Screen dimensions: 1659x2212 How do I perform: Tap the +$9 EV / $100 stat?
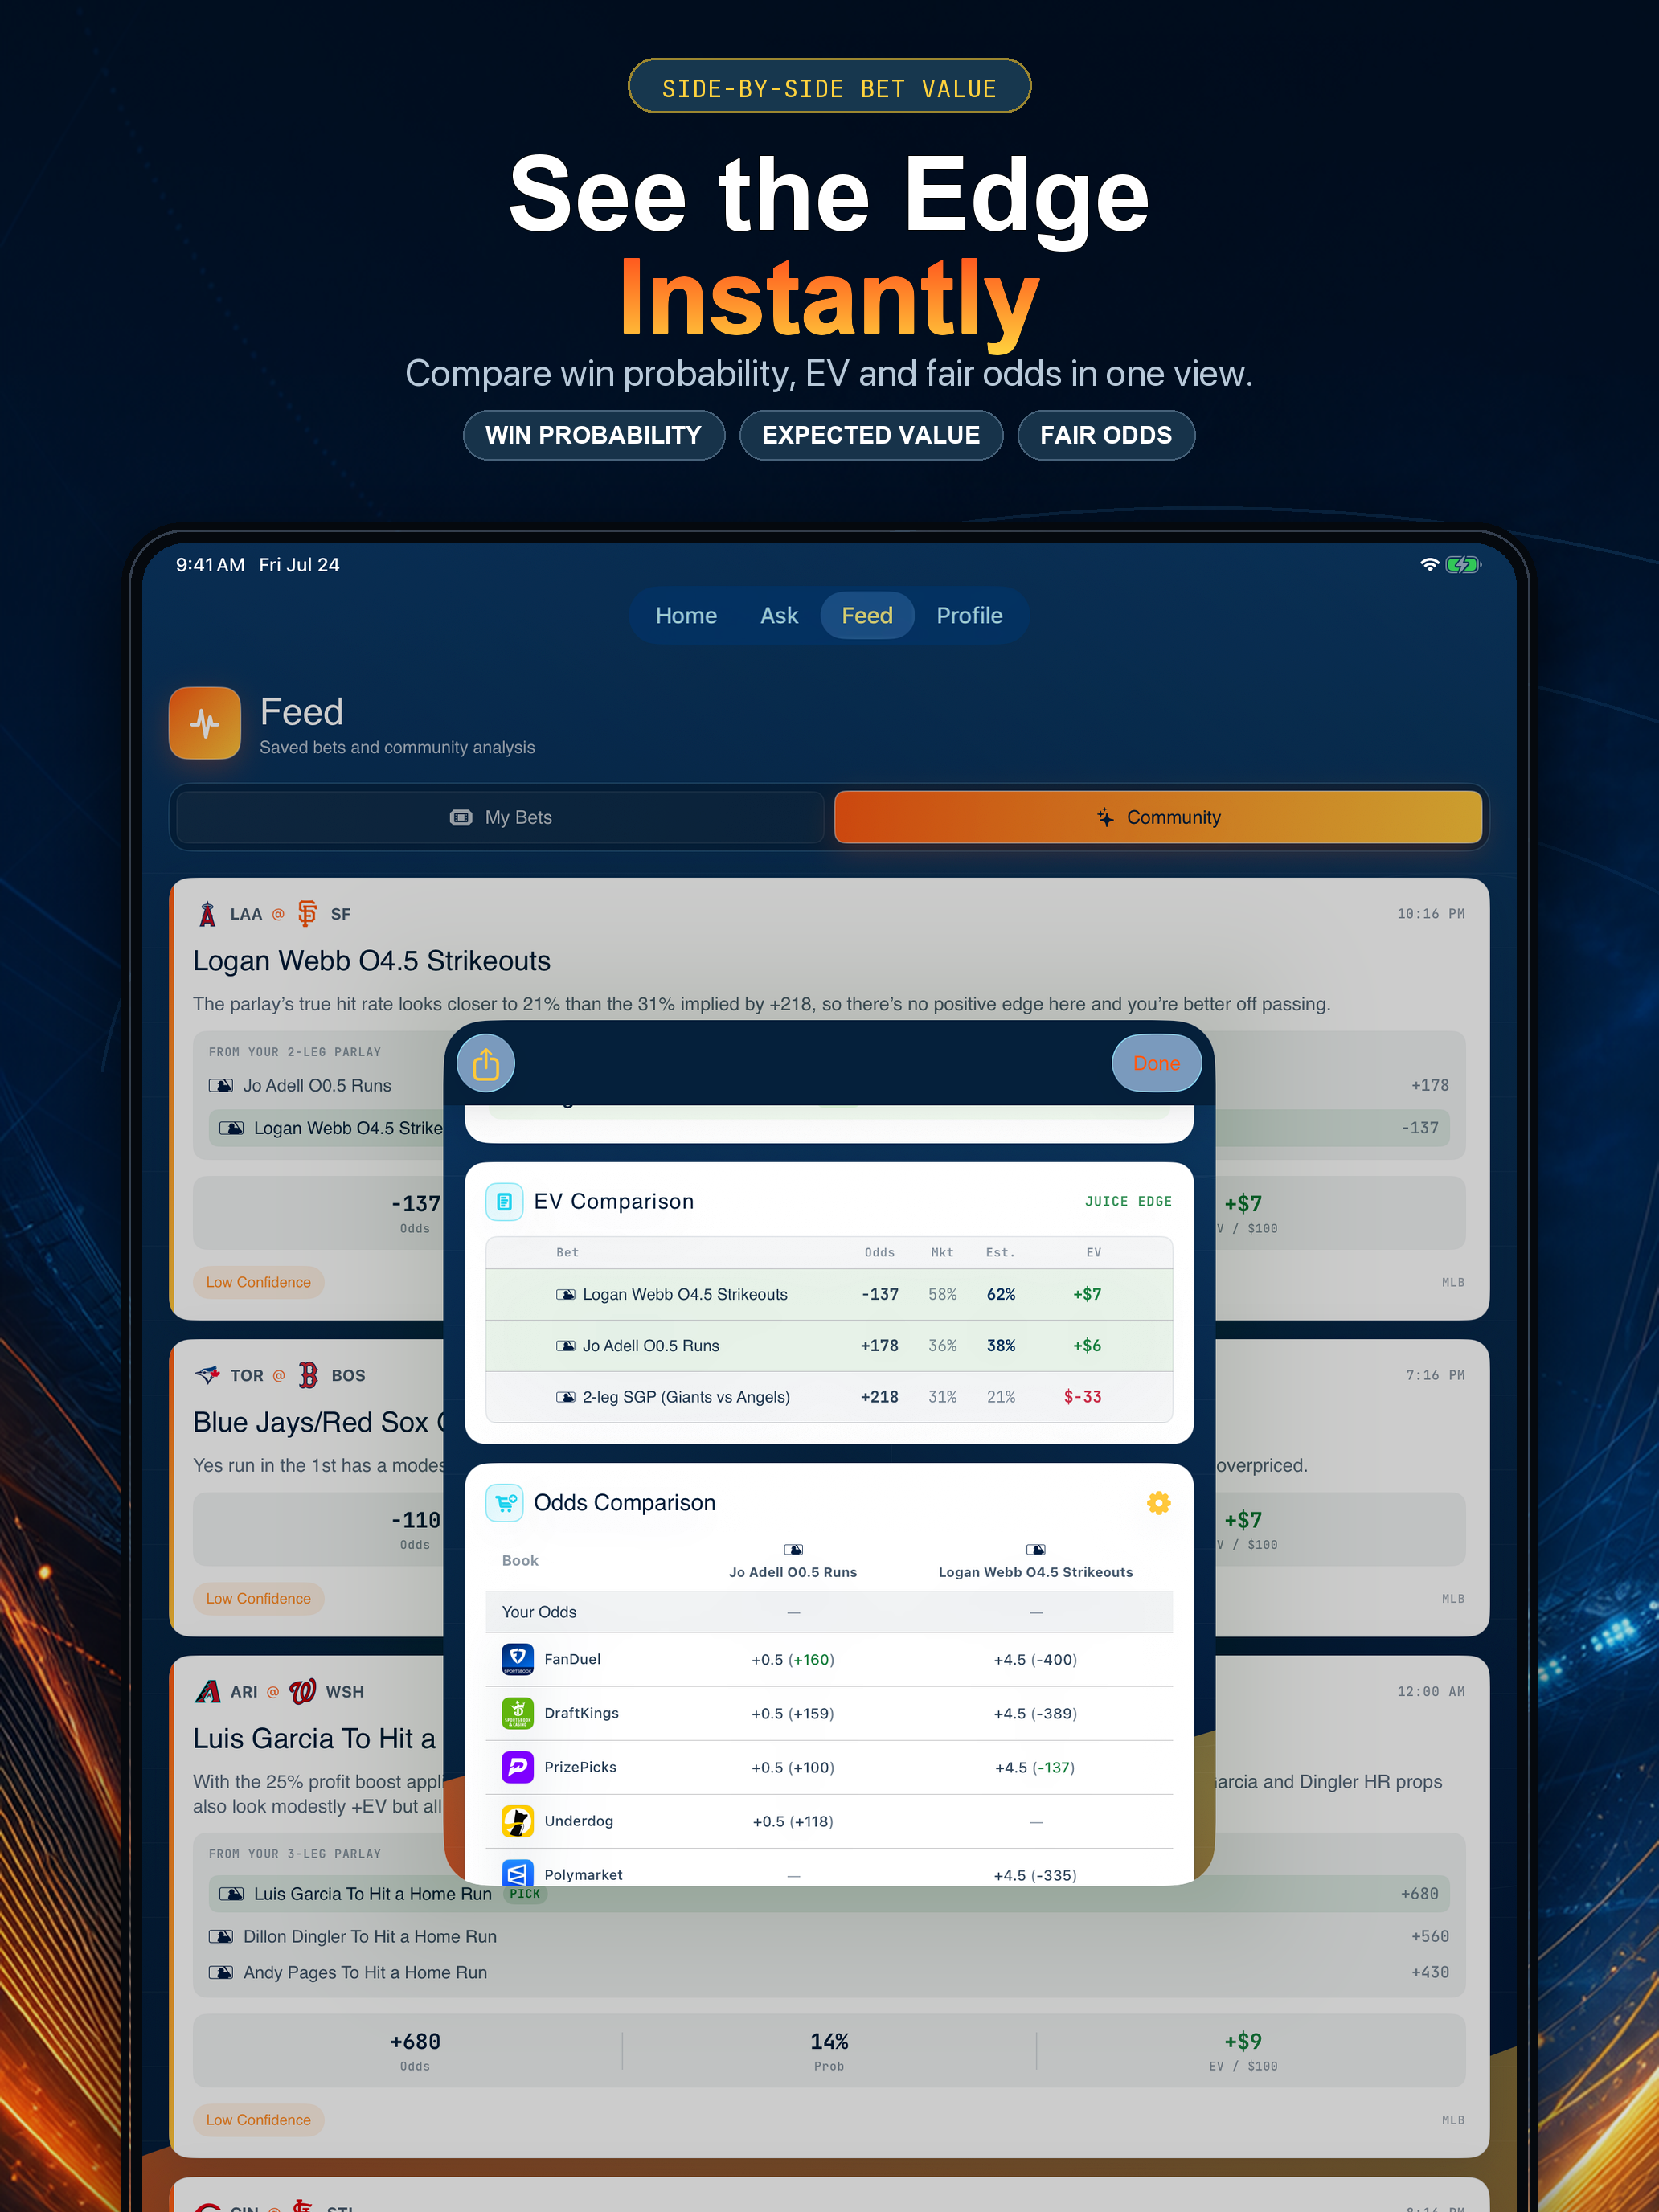[x=1243, y=2050]
